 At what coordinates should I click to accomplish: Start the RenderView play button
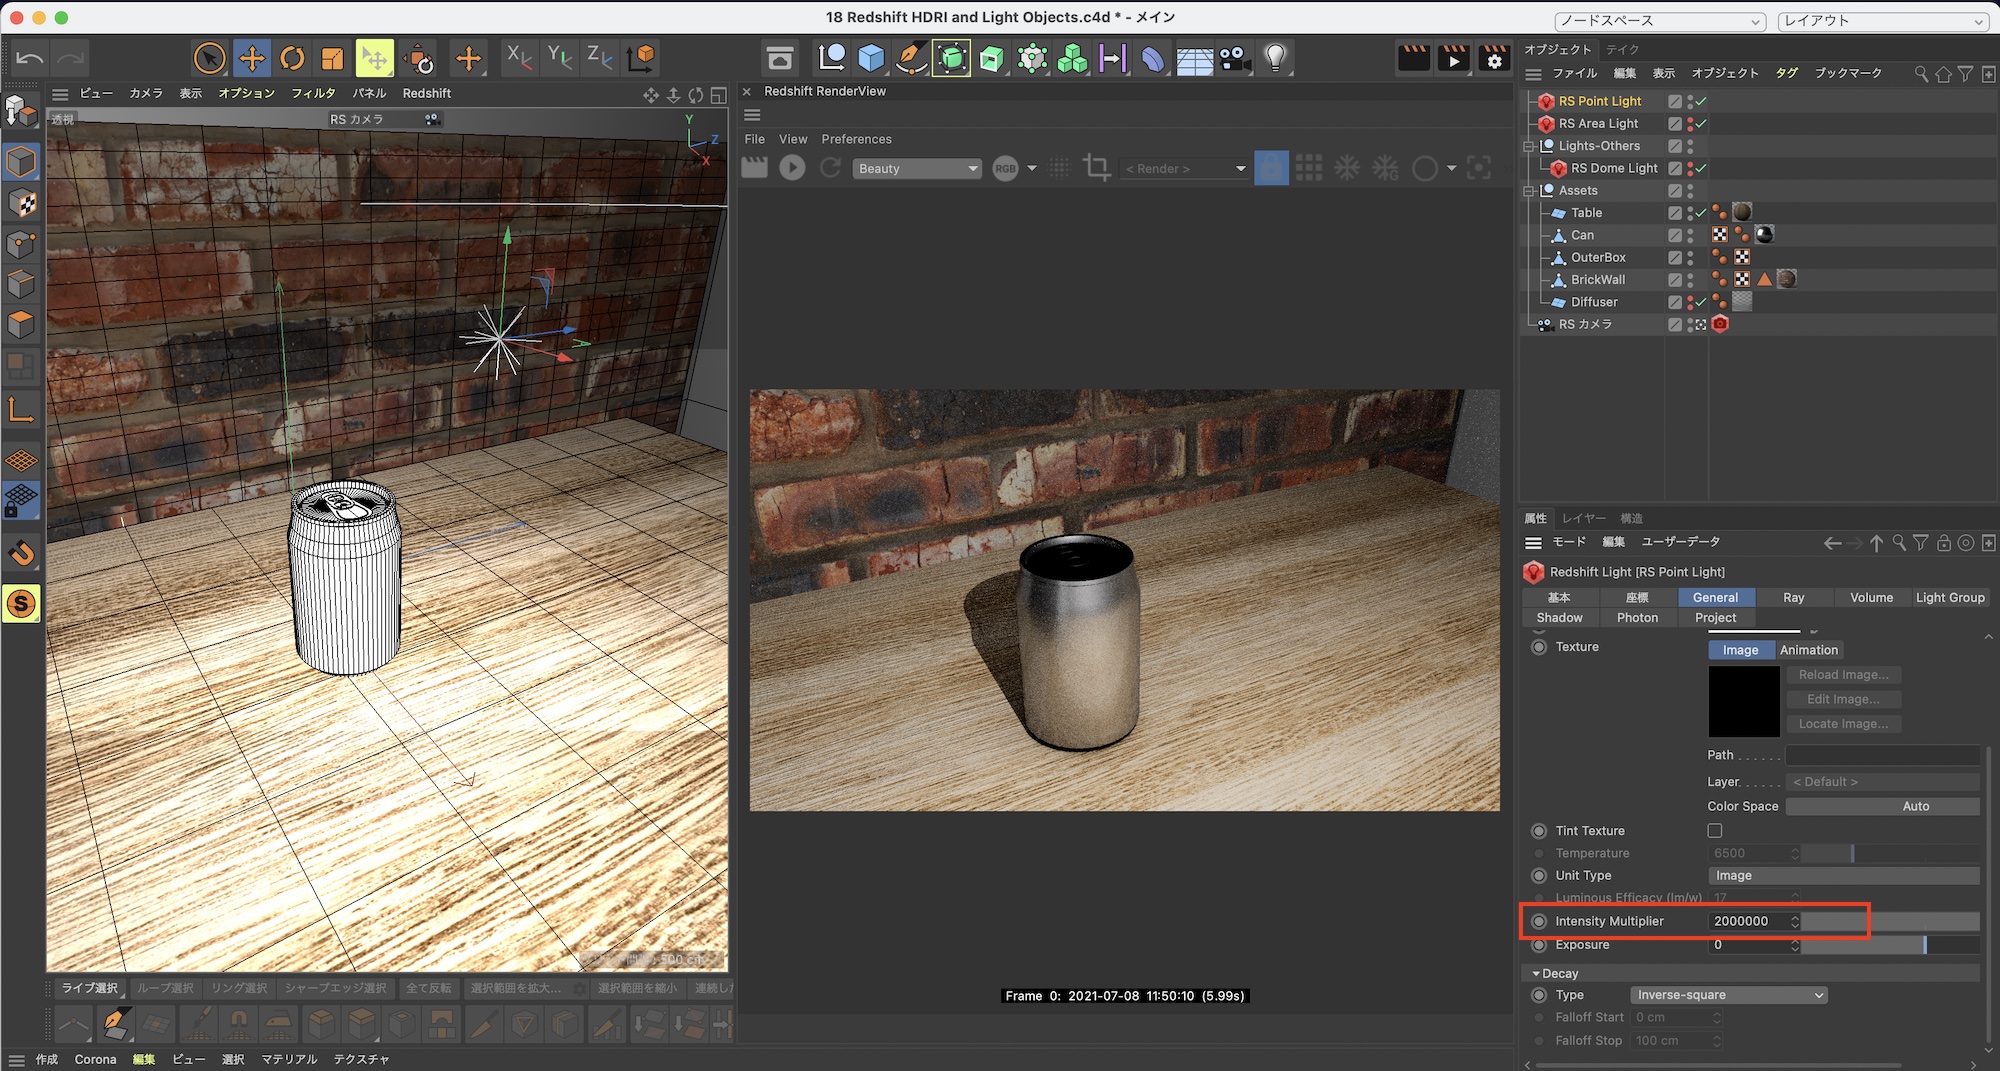(792, 168)
